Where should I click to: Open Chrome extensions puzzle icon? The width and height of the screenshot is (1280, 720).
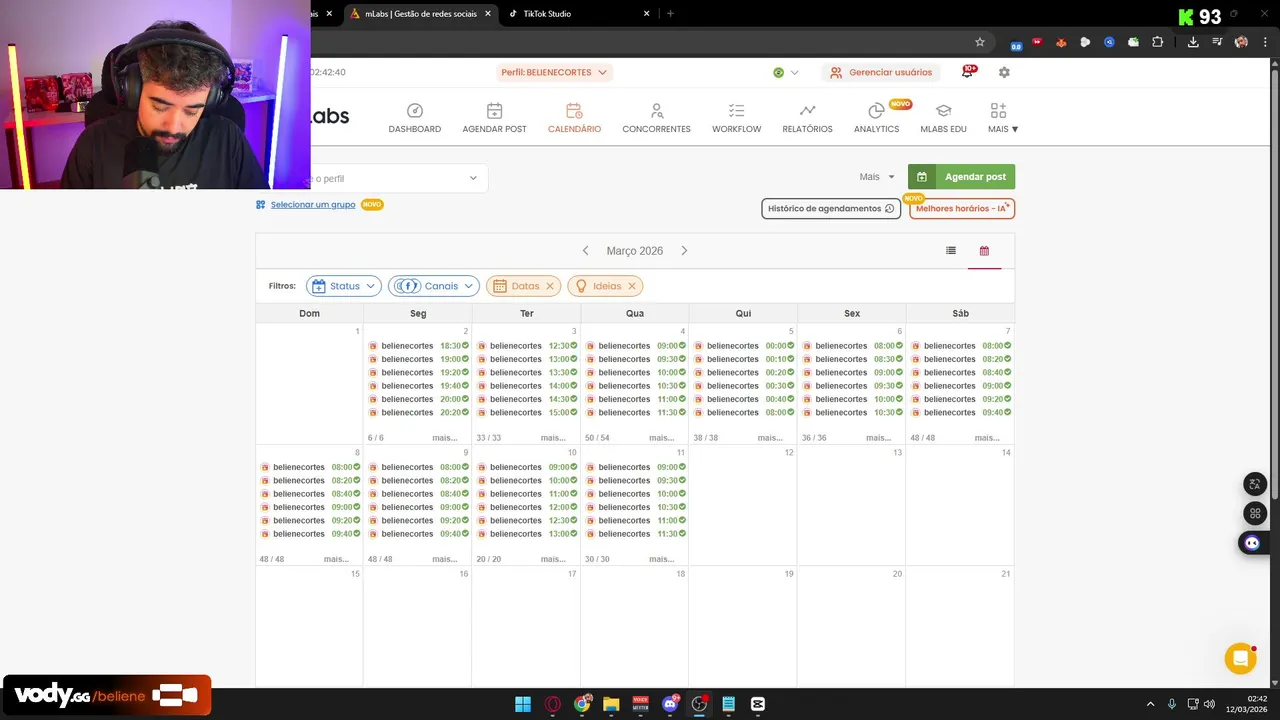[x=1157, y=42]
